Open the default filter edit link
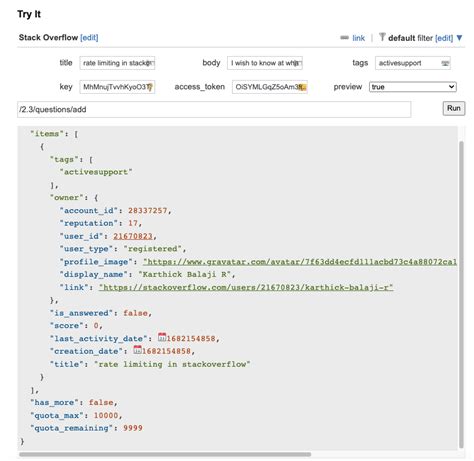The width and height of the screenshot is (474, 461). tap(444, 38)
